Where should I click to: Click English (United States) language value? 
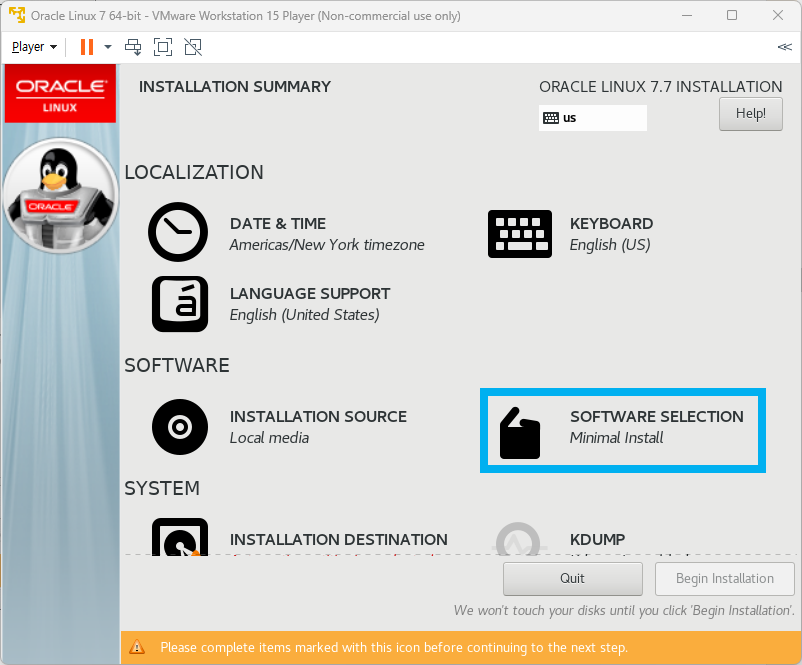(x=304, y=315)
